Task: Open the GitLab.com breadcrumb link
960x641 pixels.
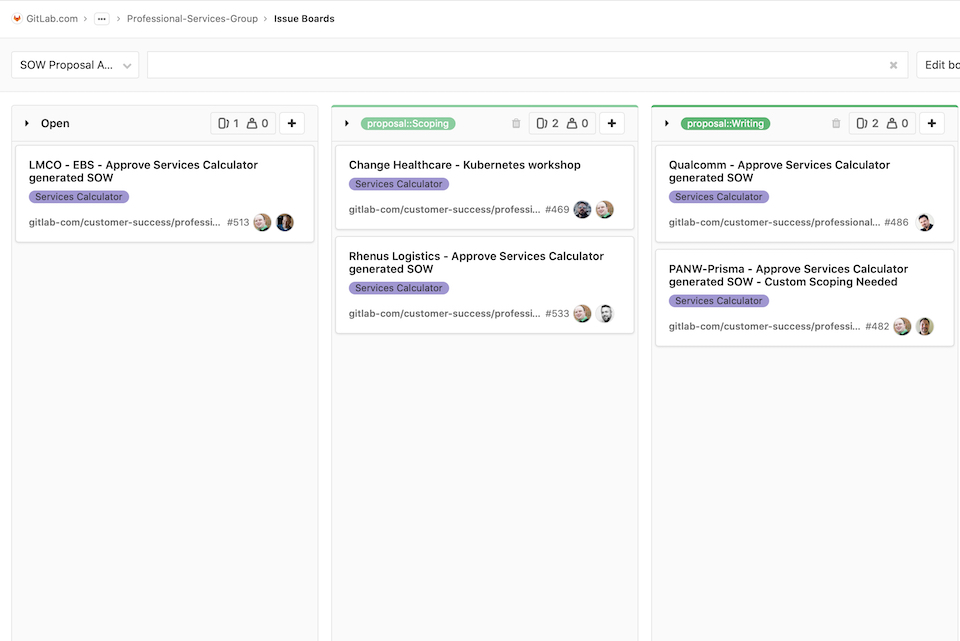Action: (x=52, y=18)
